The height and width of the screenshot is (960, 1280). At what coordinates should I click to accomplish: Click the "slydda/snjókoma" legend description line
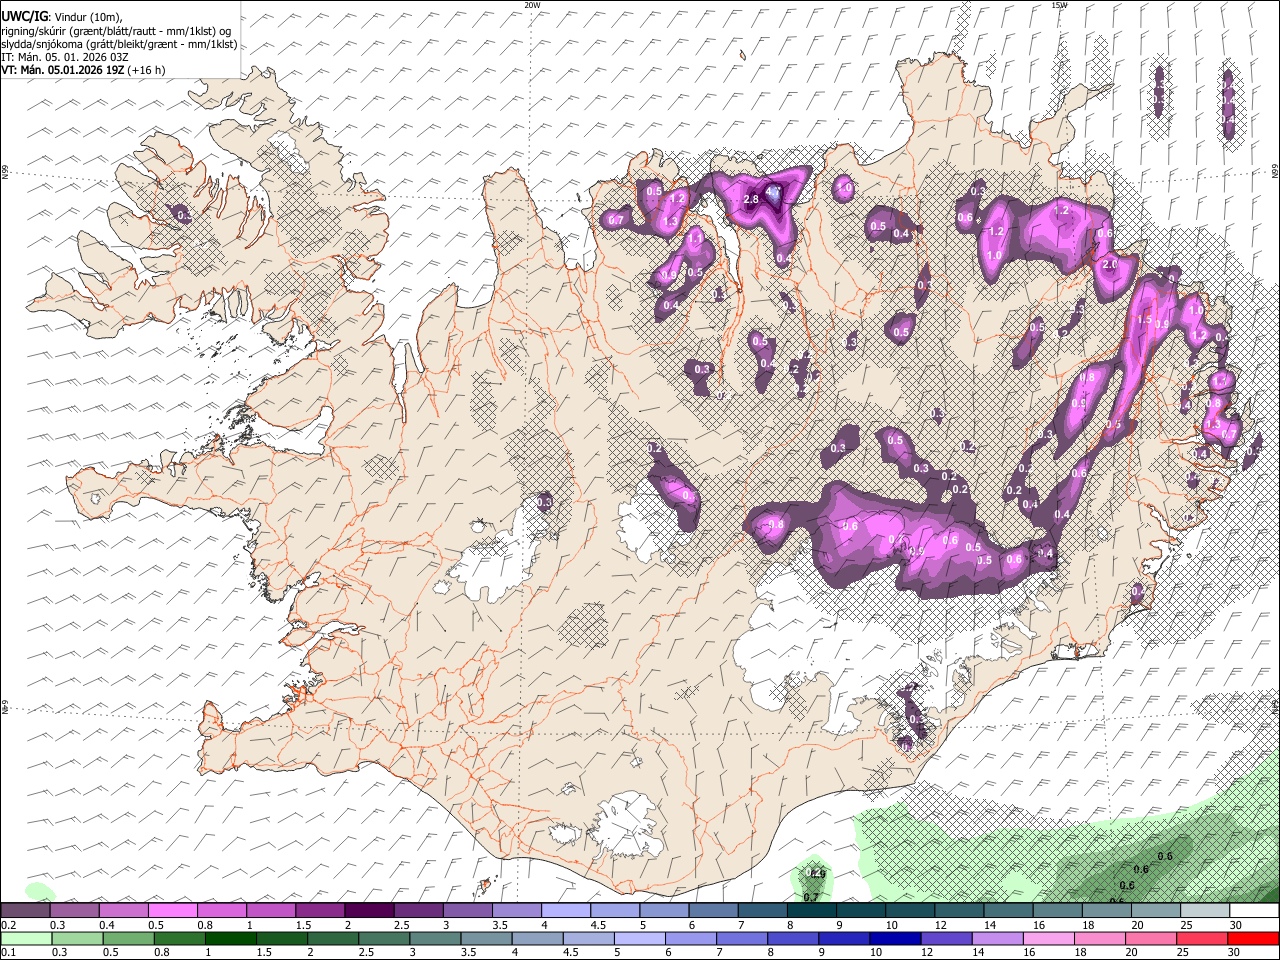[x=119, y=44]
